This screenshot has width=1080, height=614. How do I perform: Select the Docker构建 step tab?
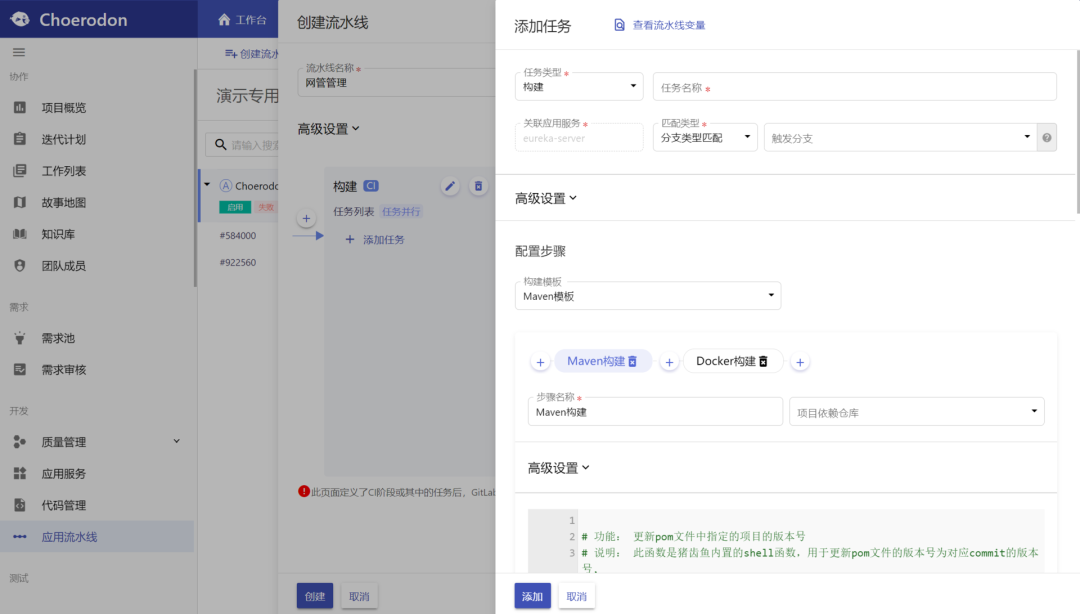coord(725,361)
